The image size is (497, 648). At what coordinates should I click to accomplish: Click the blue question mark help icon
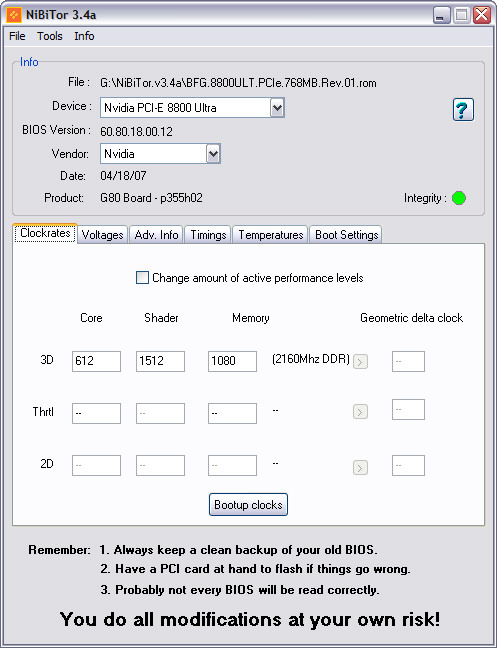tap(463, 110)
